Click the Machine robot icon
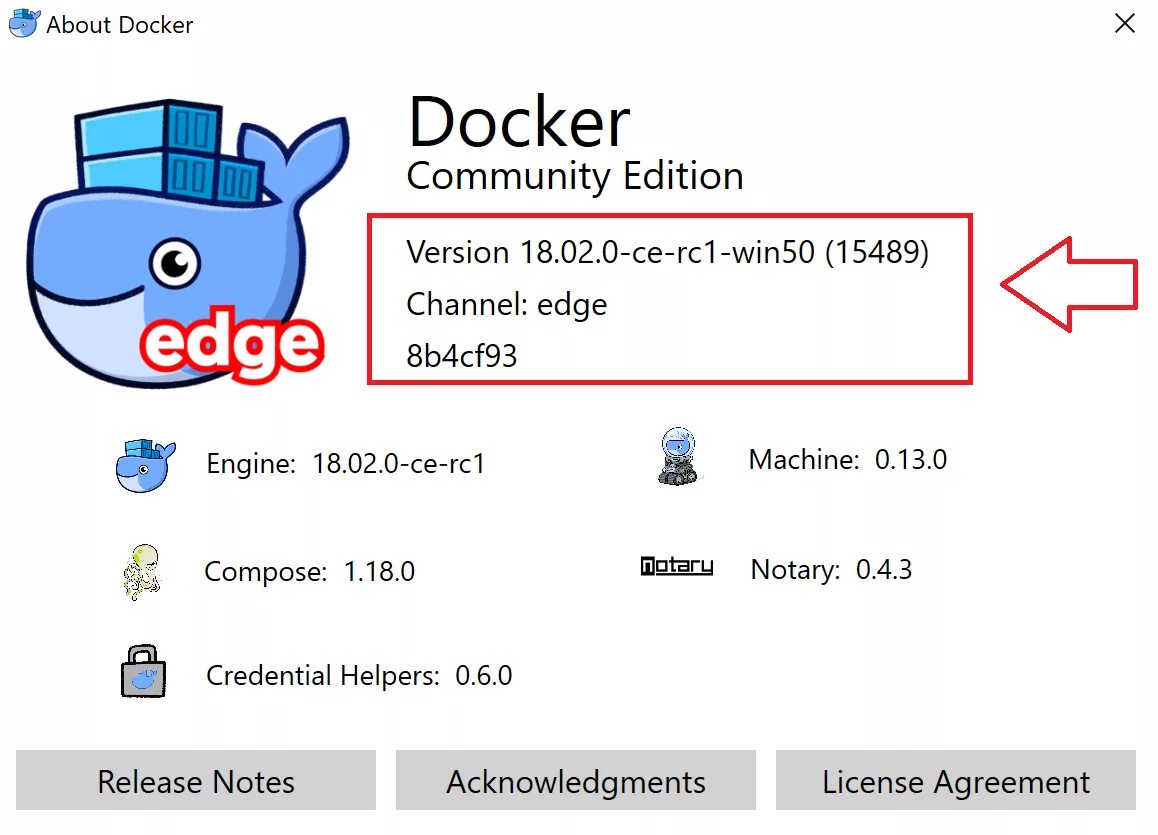1158x835 pixels. pyautogui.click(x=678, y=458)
